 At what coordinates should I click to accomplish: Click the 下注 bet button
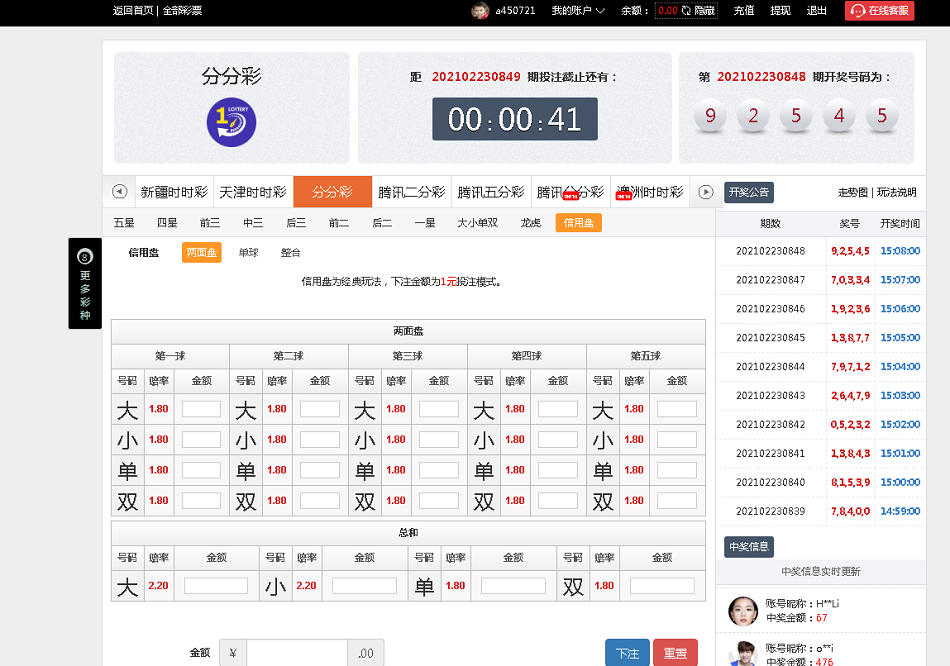[627, 653]
